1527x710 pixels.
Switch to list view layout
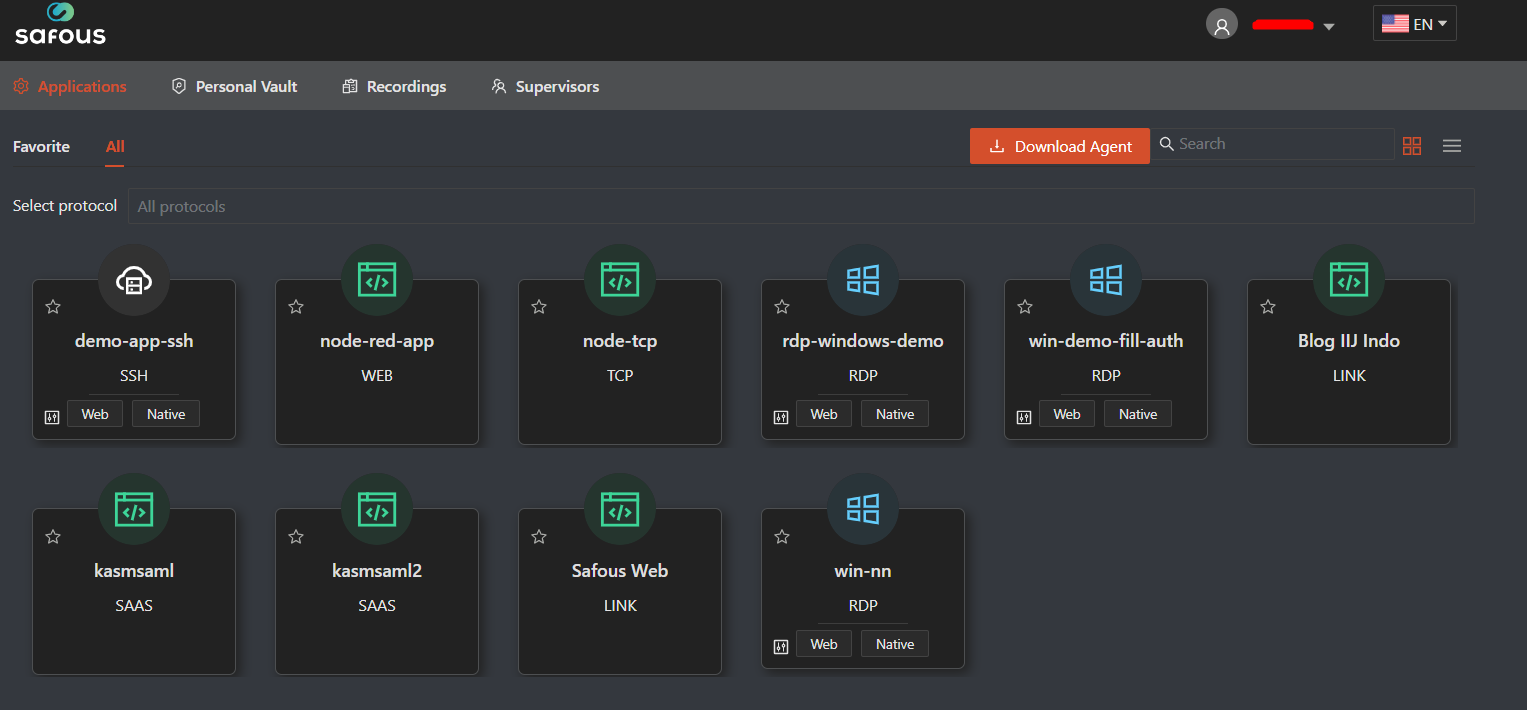(x=1452, y=146)
